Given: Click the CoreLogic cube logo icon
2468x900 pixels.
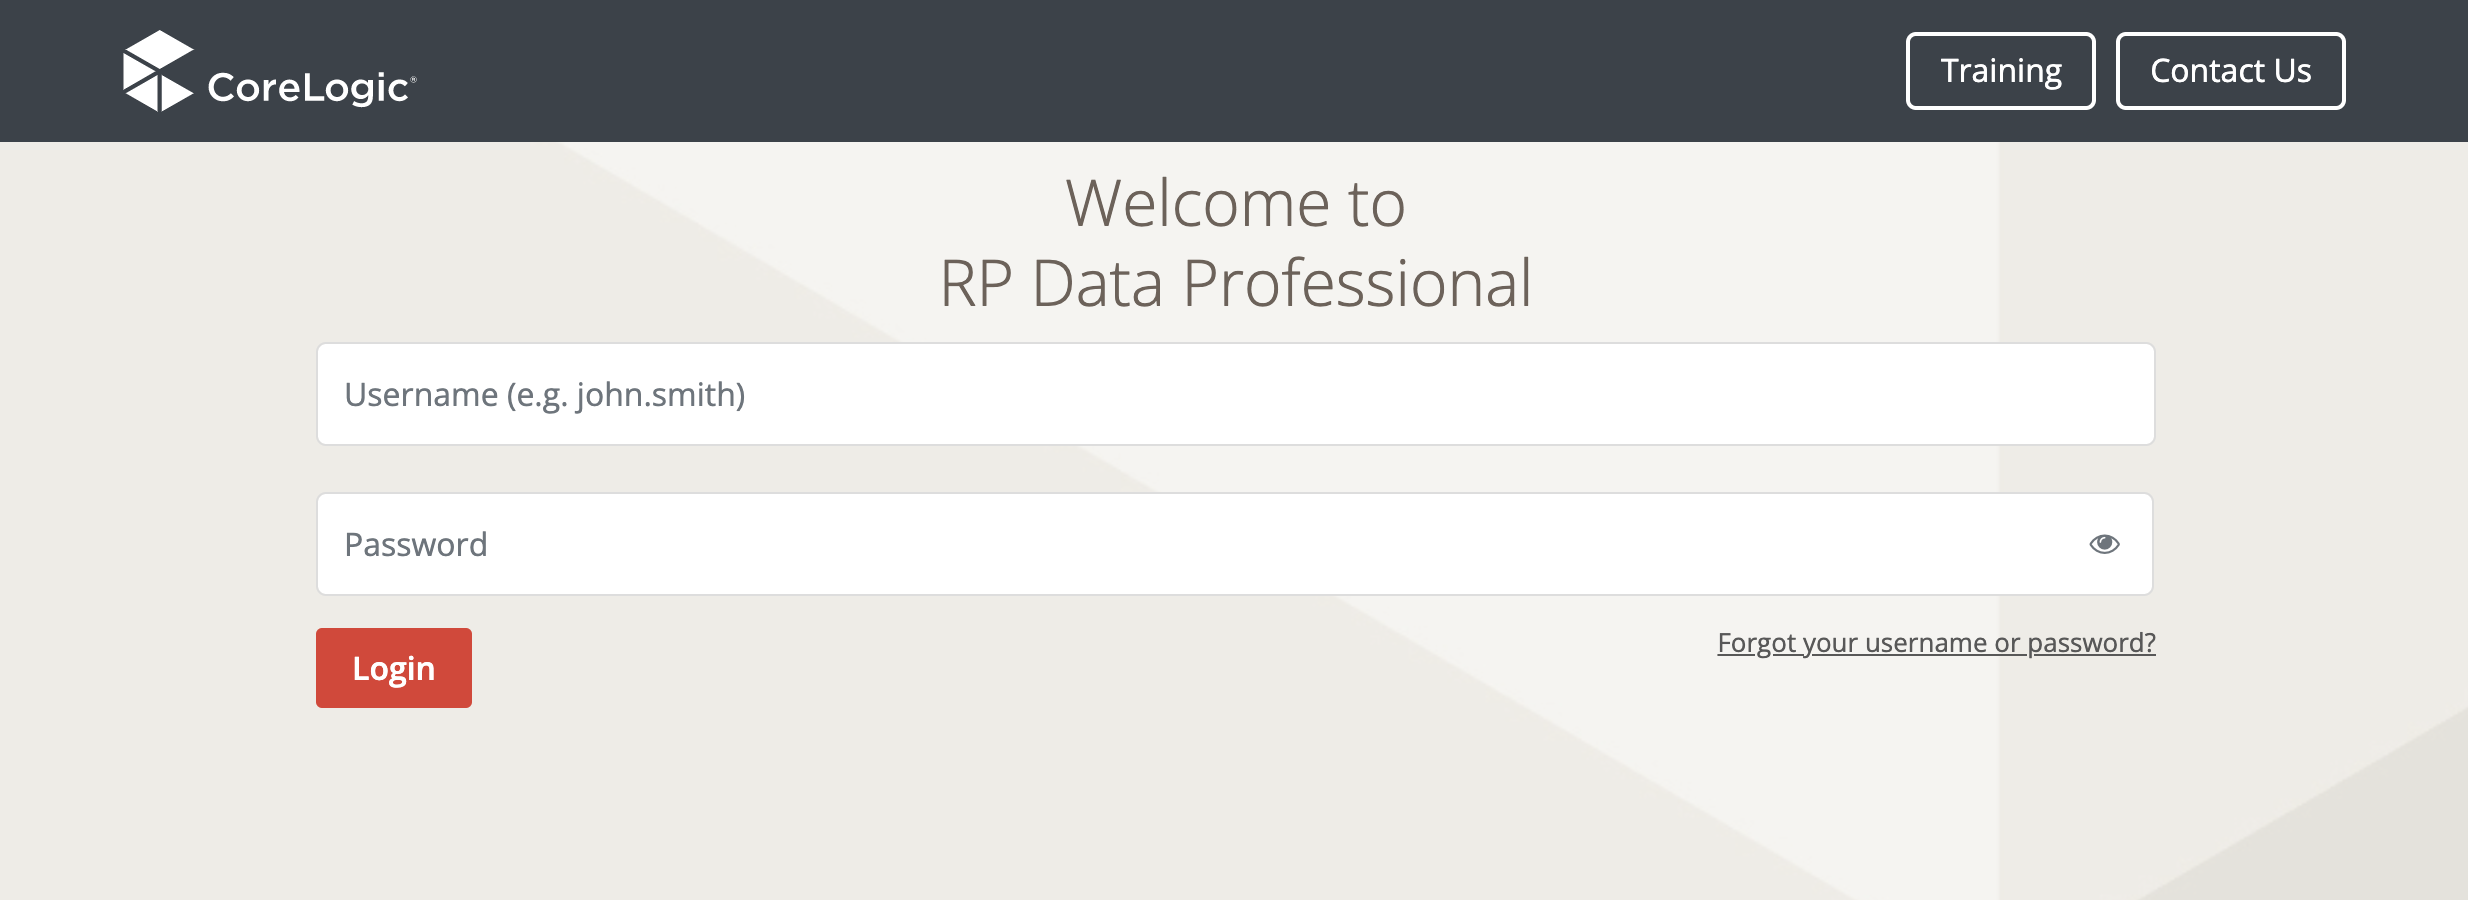Looking at the screenshot, I should tap(158, 71).
